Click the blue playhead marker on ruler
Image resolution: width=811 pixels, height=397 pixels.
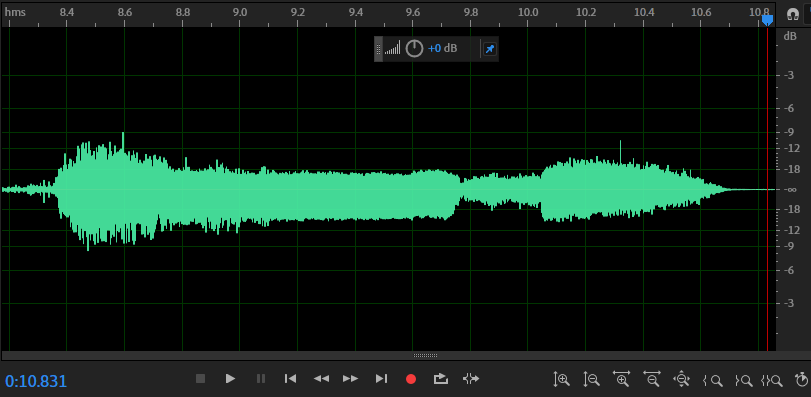(x=768, y=20)
